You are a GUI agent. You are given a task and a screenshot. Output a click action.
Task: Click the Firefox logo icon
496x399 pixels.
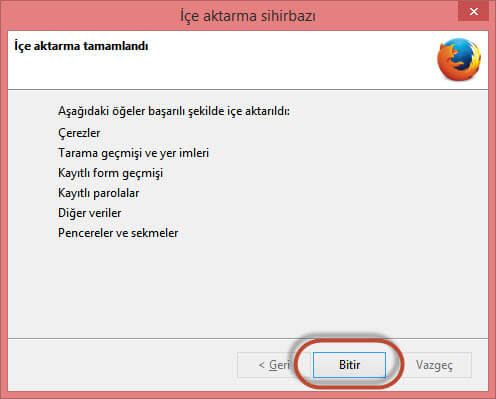459,59
